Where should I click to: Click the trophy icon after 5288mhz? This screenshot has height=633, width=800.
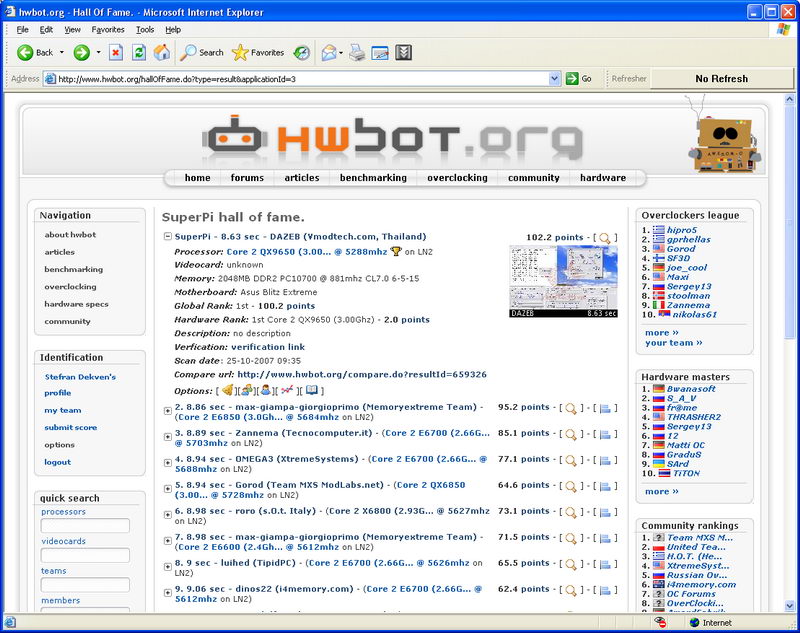click(396, 251)
